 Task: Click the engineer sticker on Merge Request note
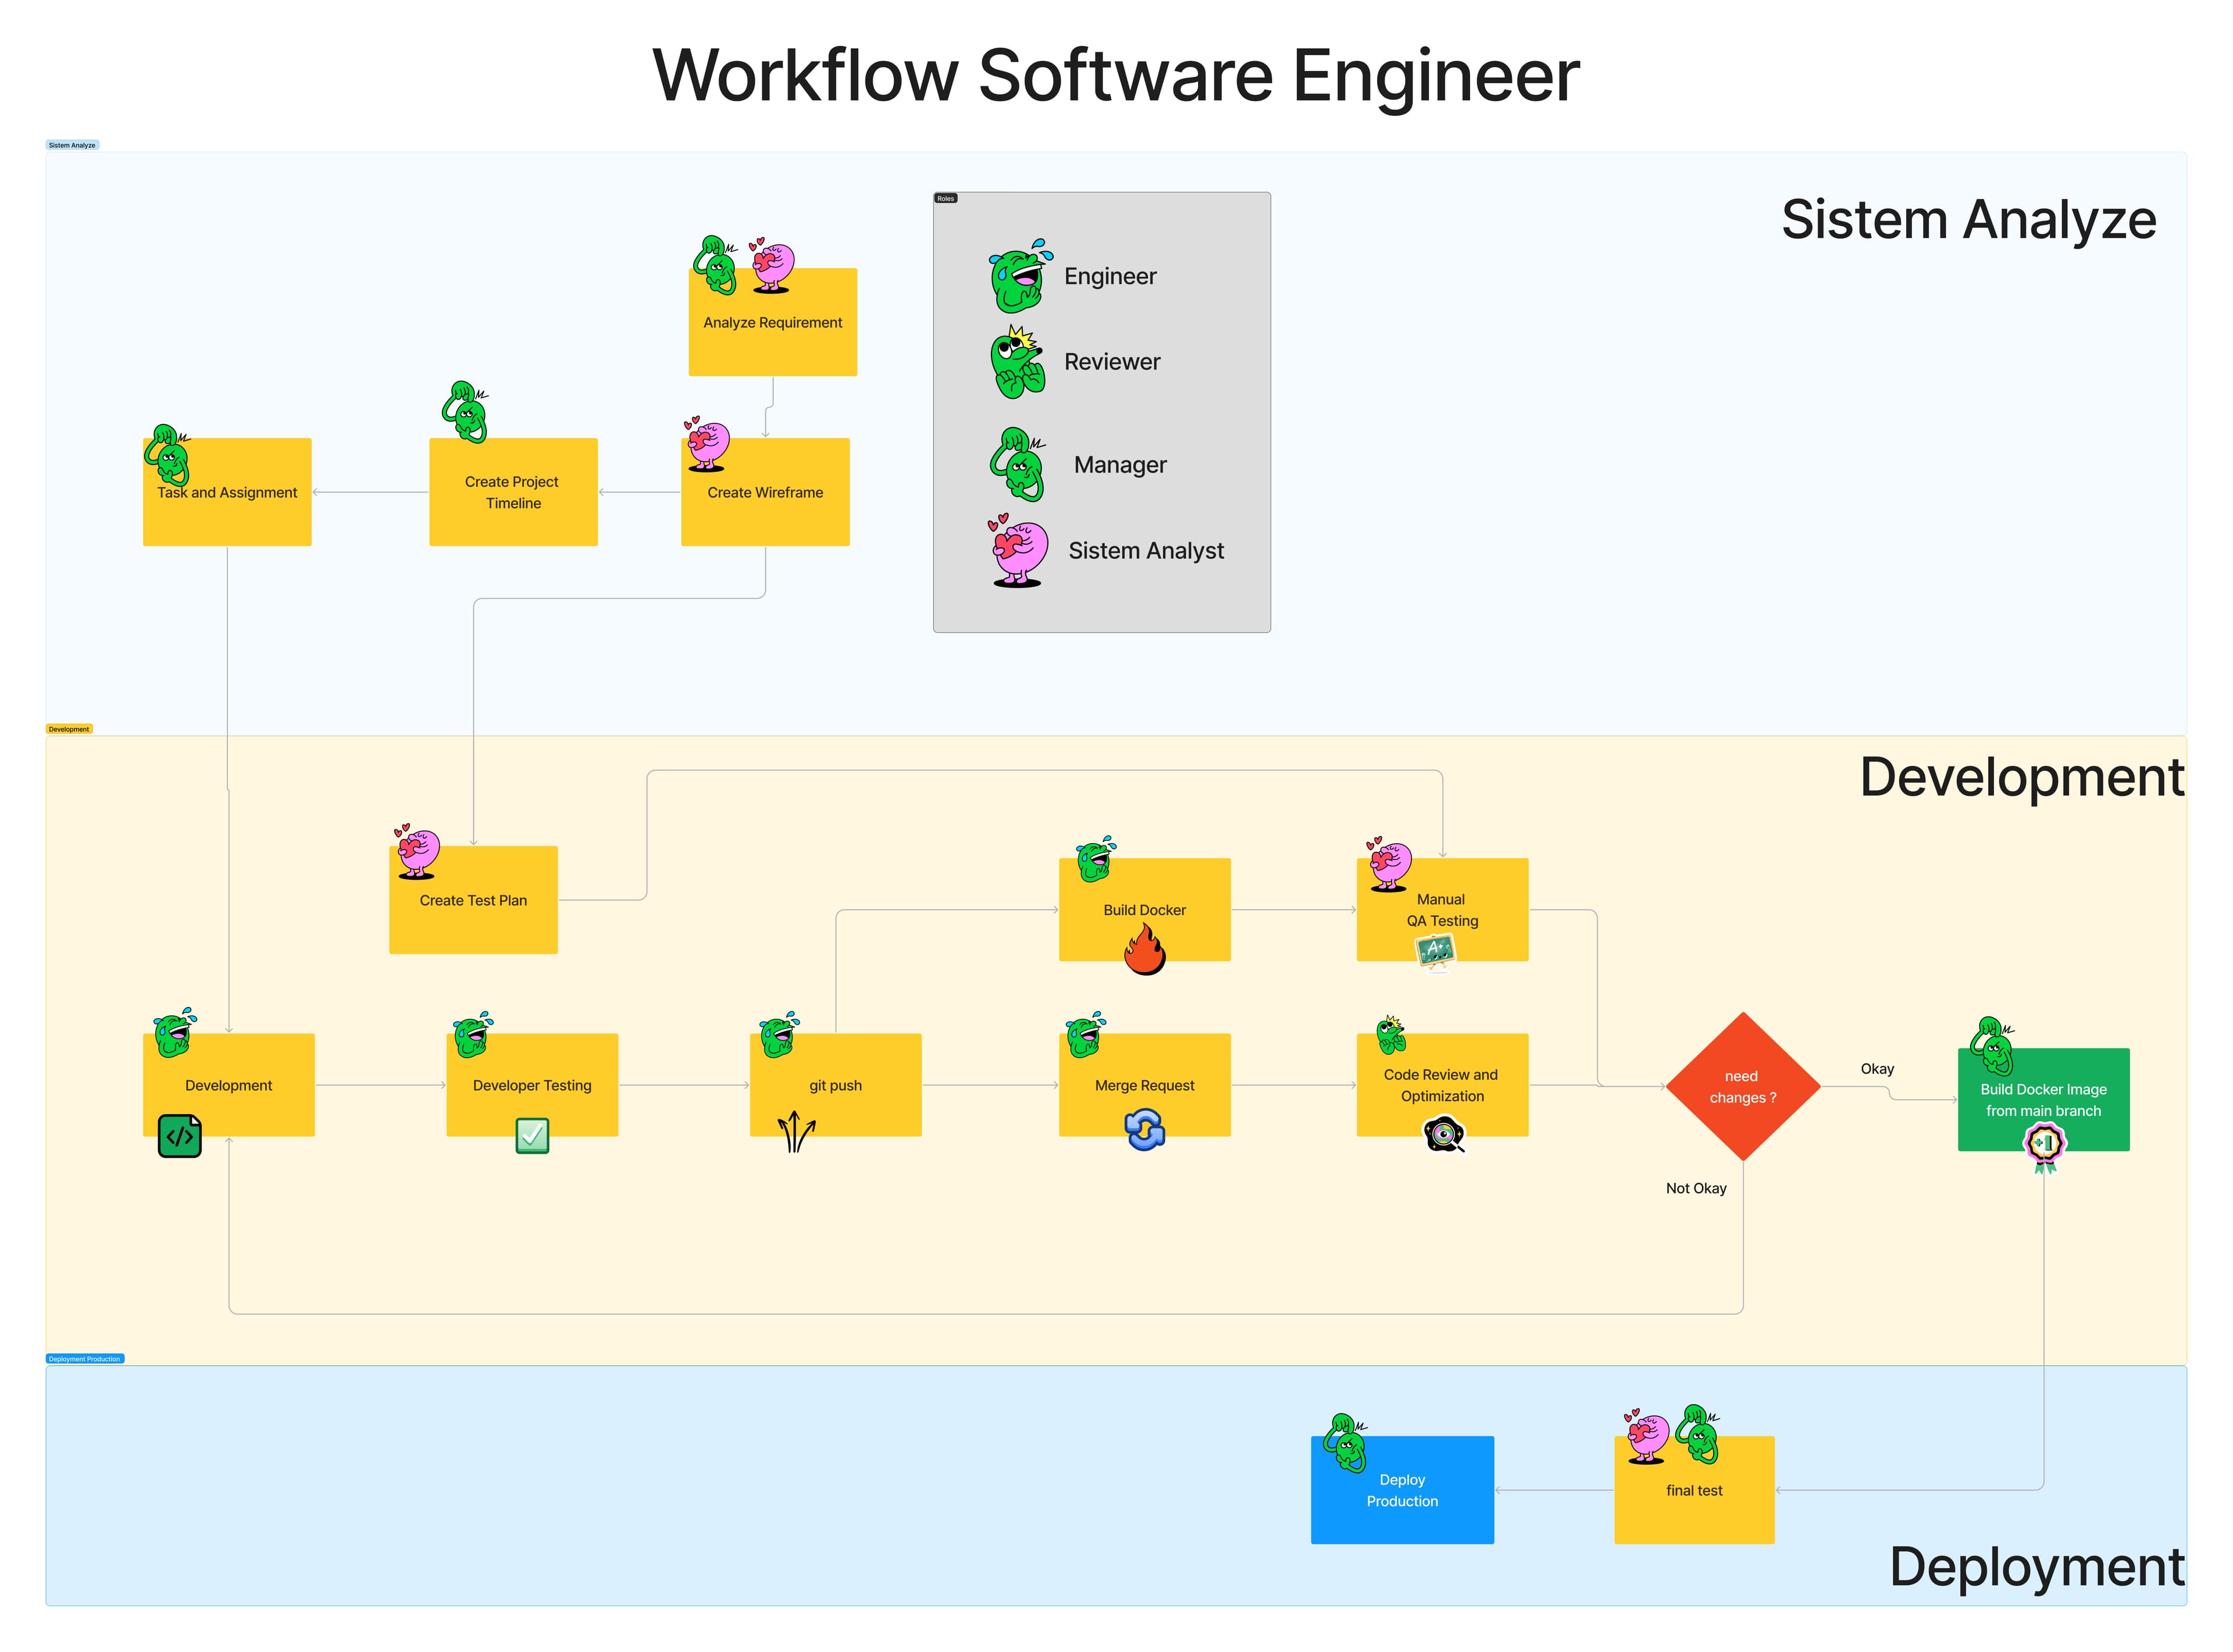point(1085,1035)
